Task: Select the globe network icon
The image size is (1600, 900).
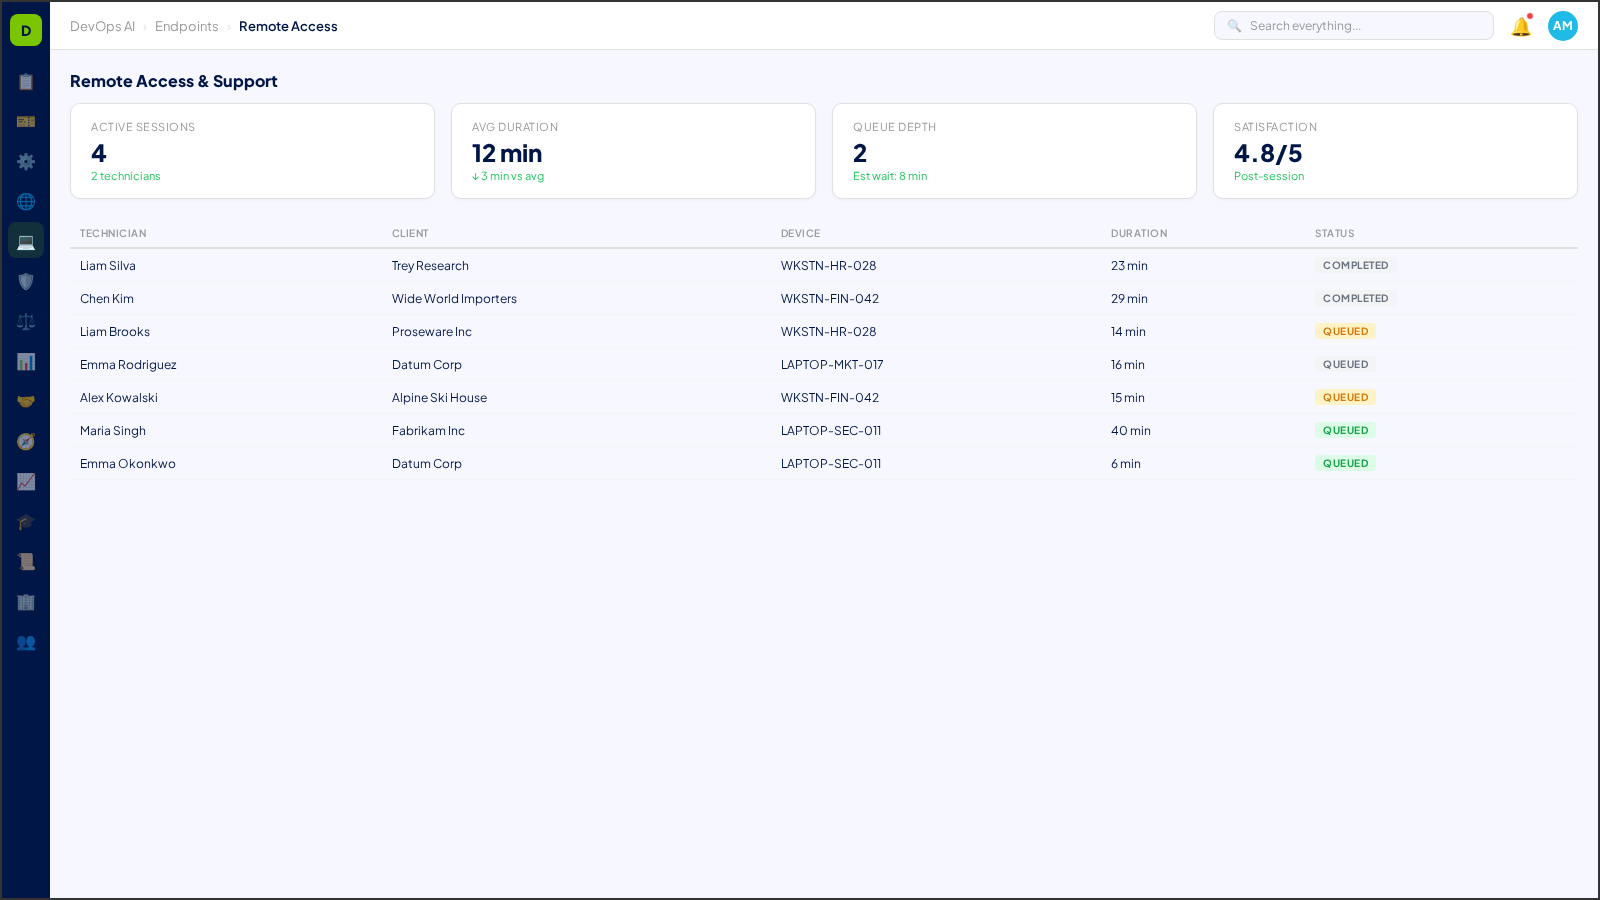Action: 26,201
